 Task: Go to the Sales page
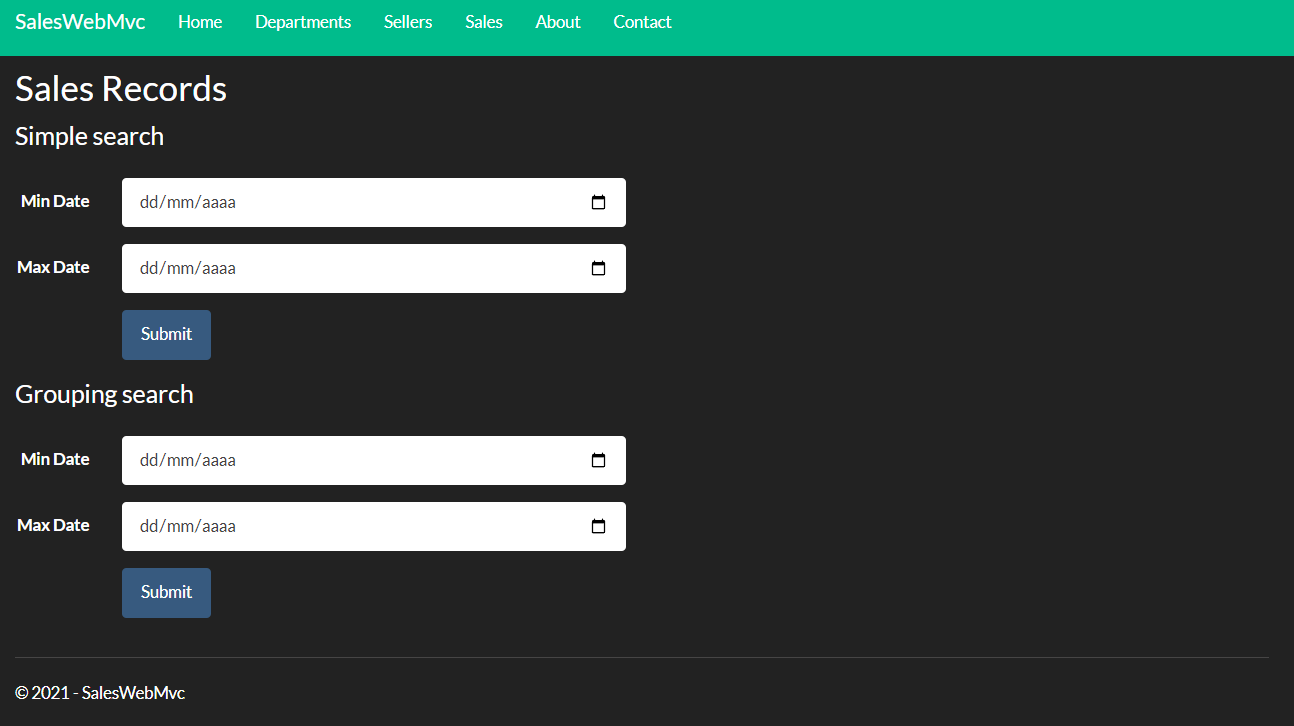[x=484, y=21]
